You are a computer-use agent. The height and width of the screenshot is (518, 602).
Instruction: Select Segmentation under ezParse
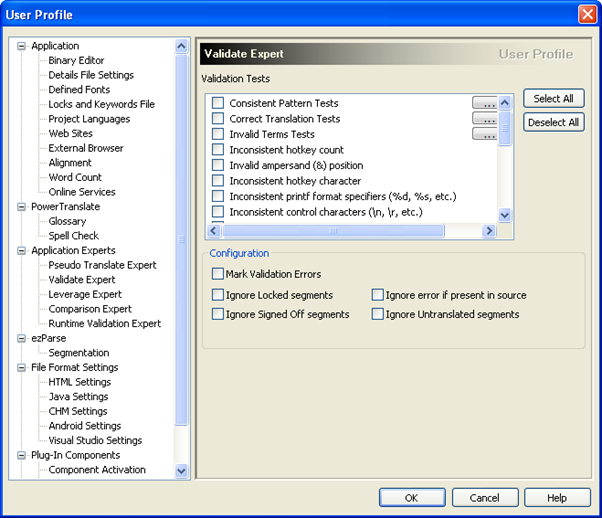79,353
